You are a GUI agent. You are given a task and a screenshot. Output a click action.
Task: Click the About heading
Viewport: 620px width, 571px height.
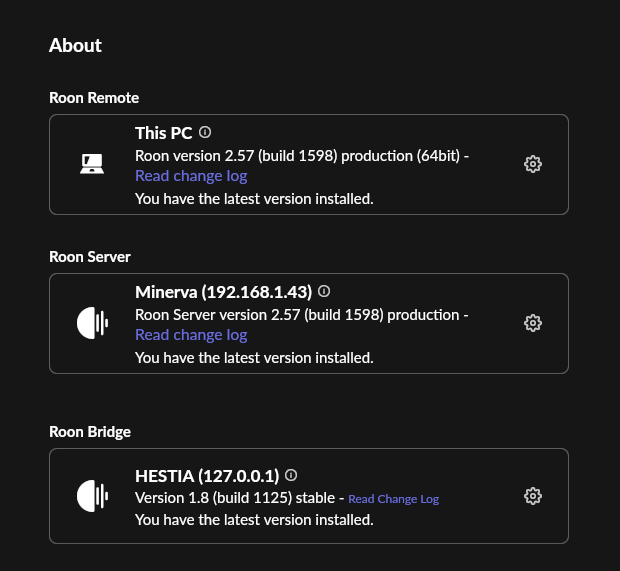coord(75,45)
